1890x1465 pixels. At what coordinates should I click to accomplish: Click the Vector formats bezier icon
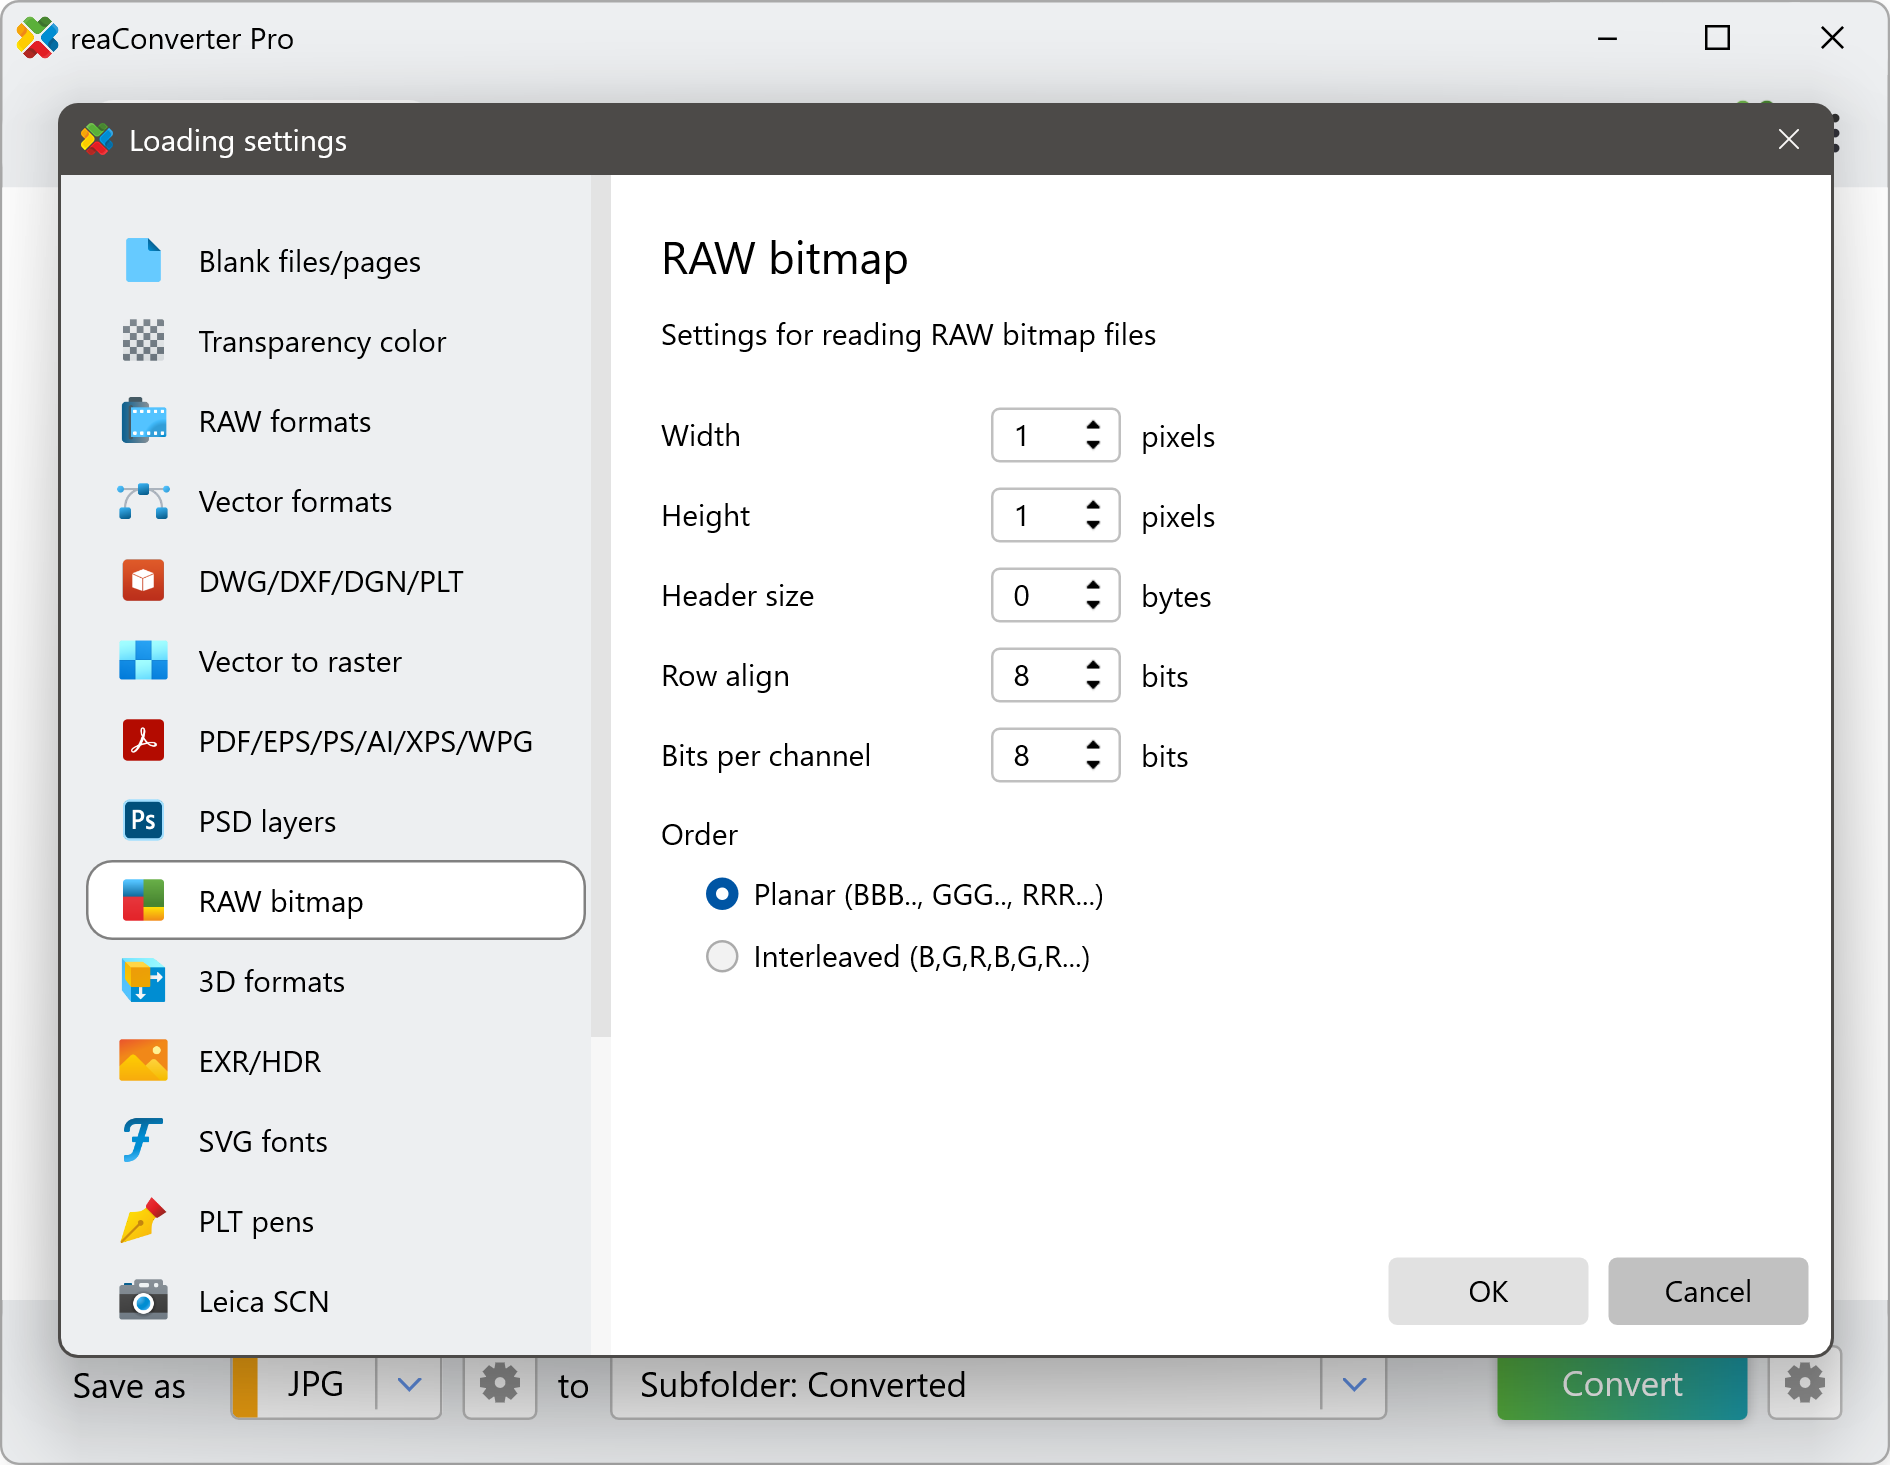click(x=143, y=501)
